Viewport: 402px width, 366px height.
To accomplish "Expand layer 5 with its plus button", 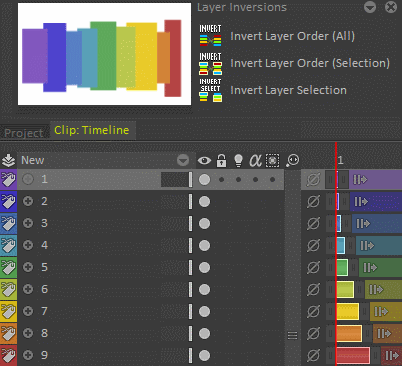I will (28, 267).
